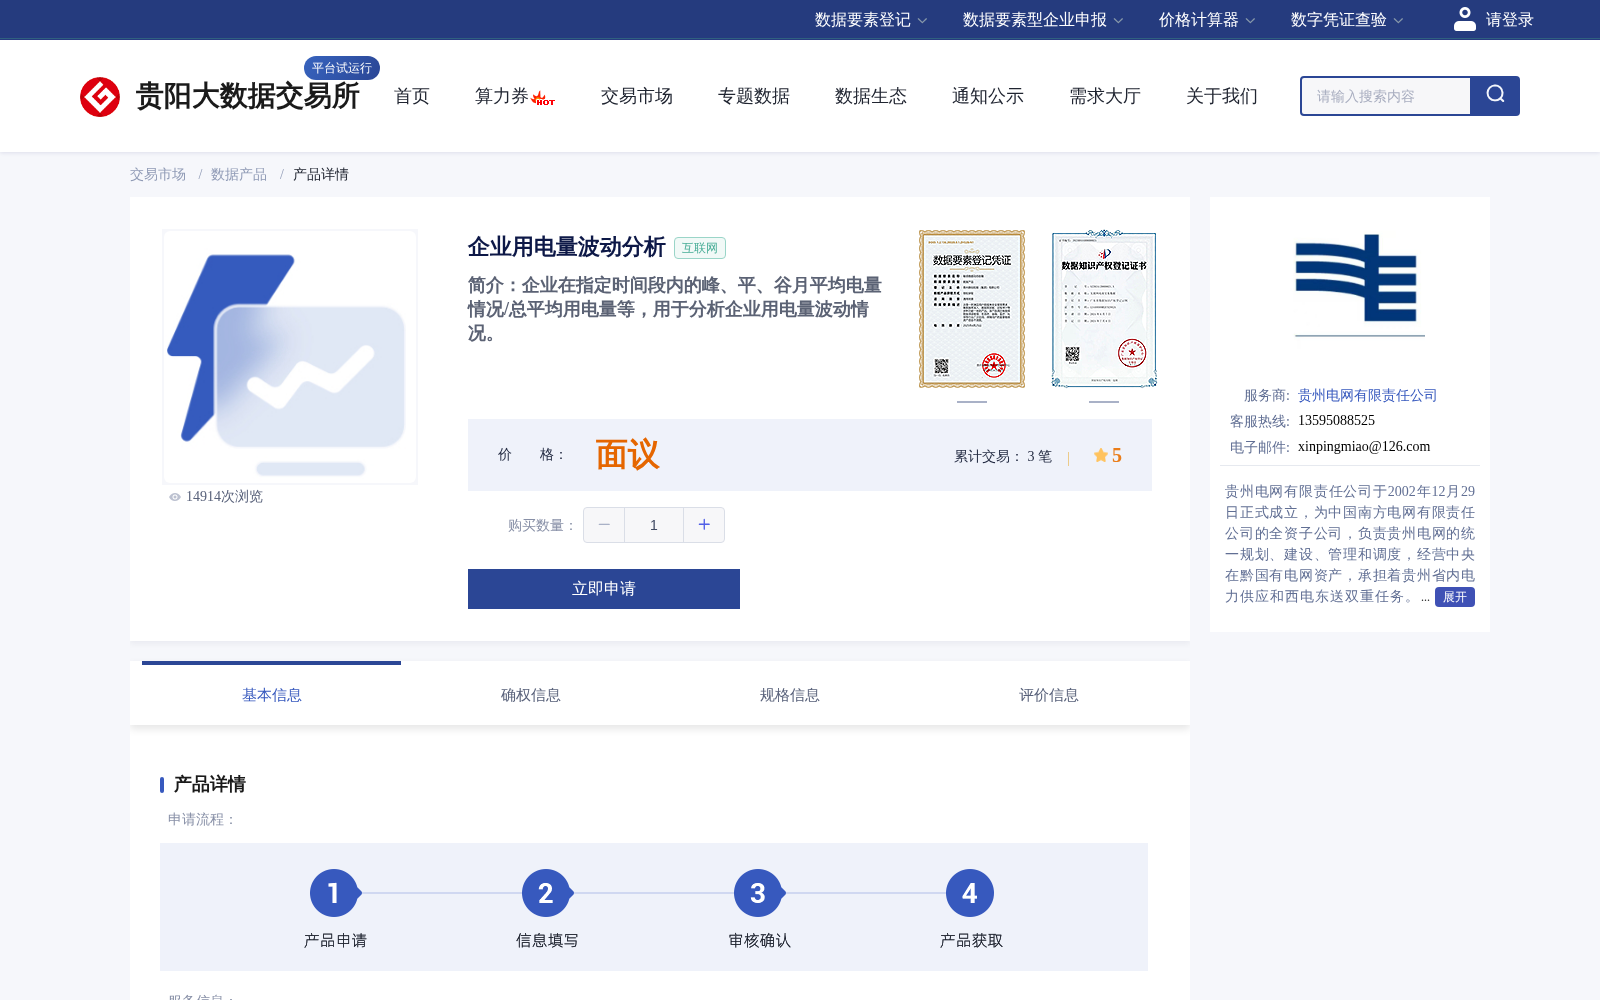1600x1000 pixels.
Task: Click the 累计交易 3笔 text
Action: [x=1003, y=456]
